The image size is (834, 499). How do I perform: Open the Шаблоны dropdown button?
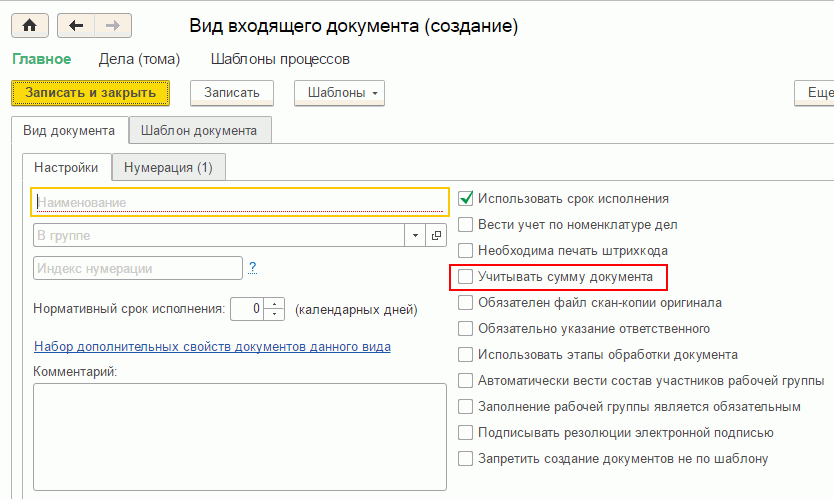tap(339, 93)
